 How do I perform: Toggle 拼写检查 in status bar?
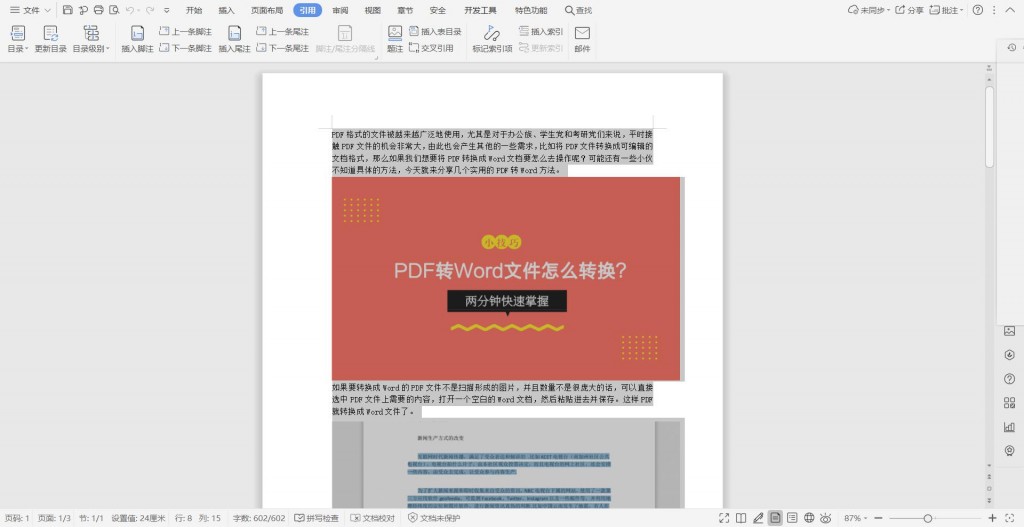click(317, 518)
